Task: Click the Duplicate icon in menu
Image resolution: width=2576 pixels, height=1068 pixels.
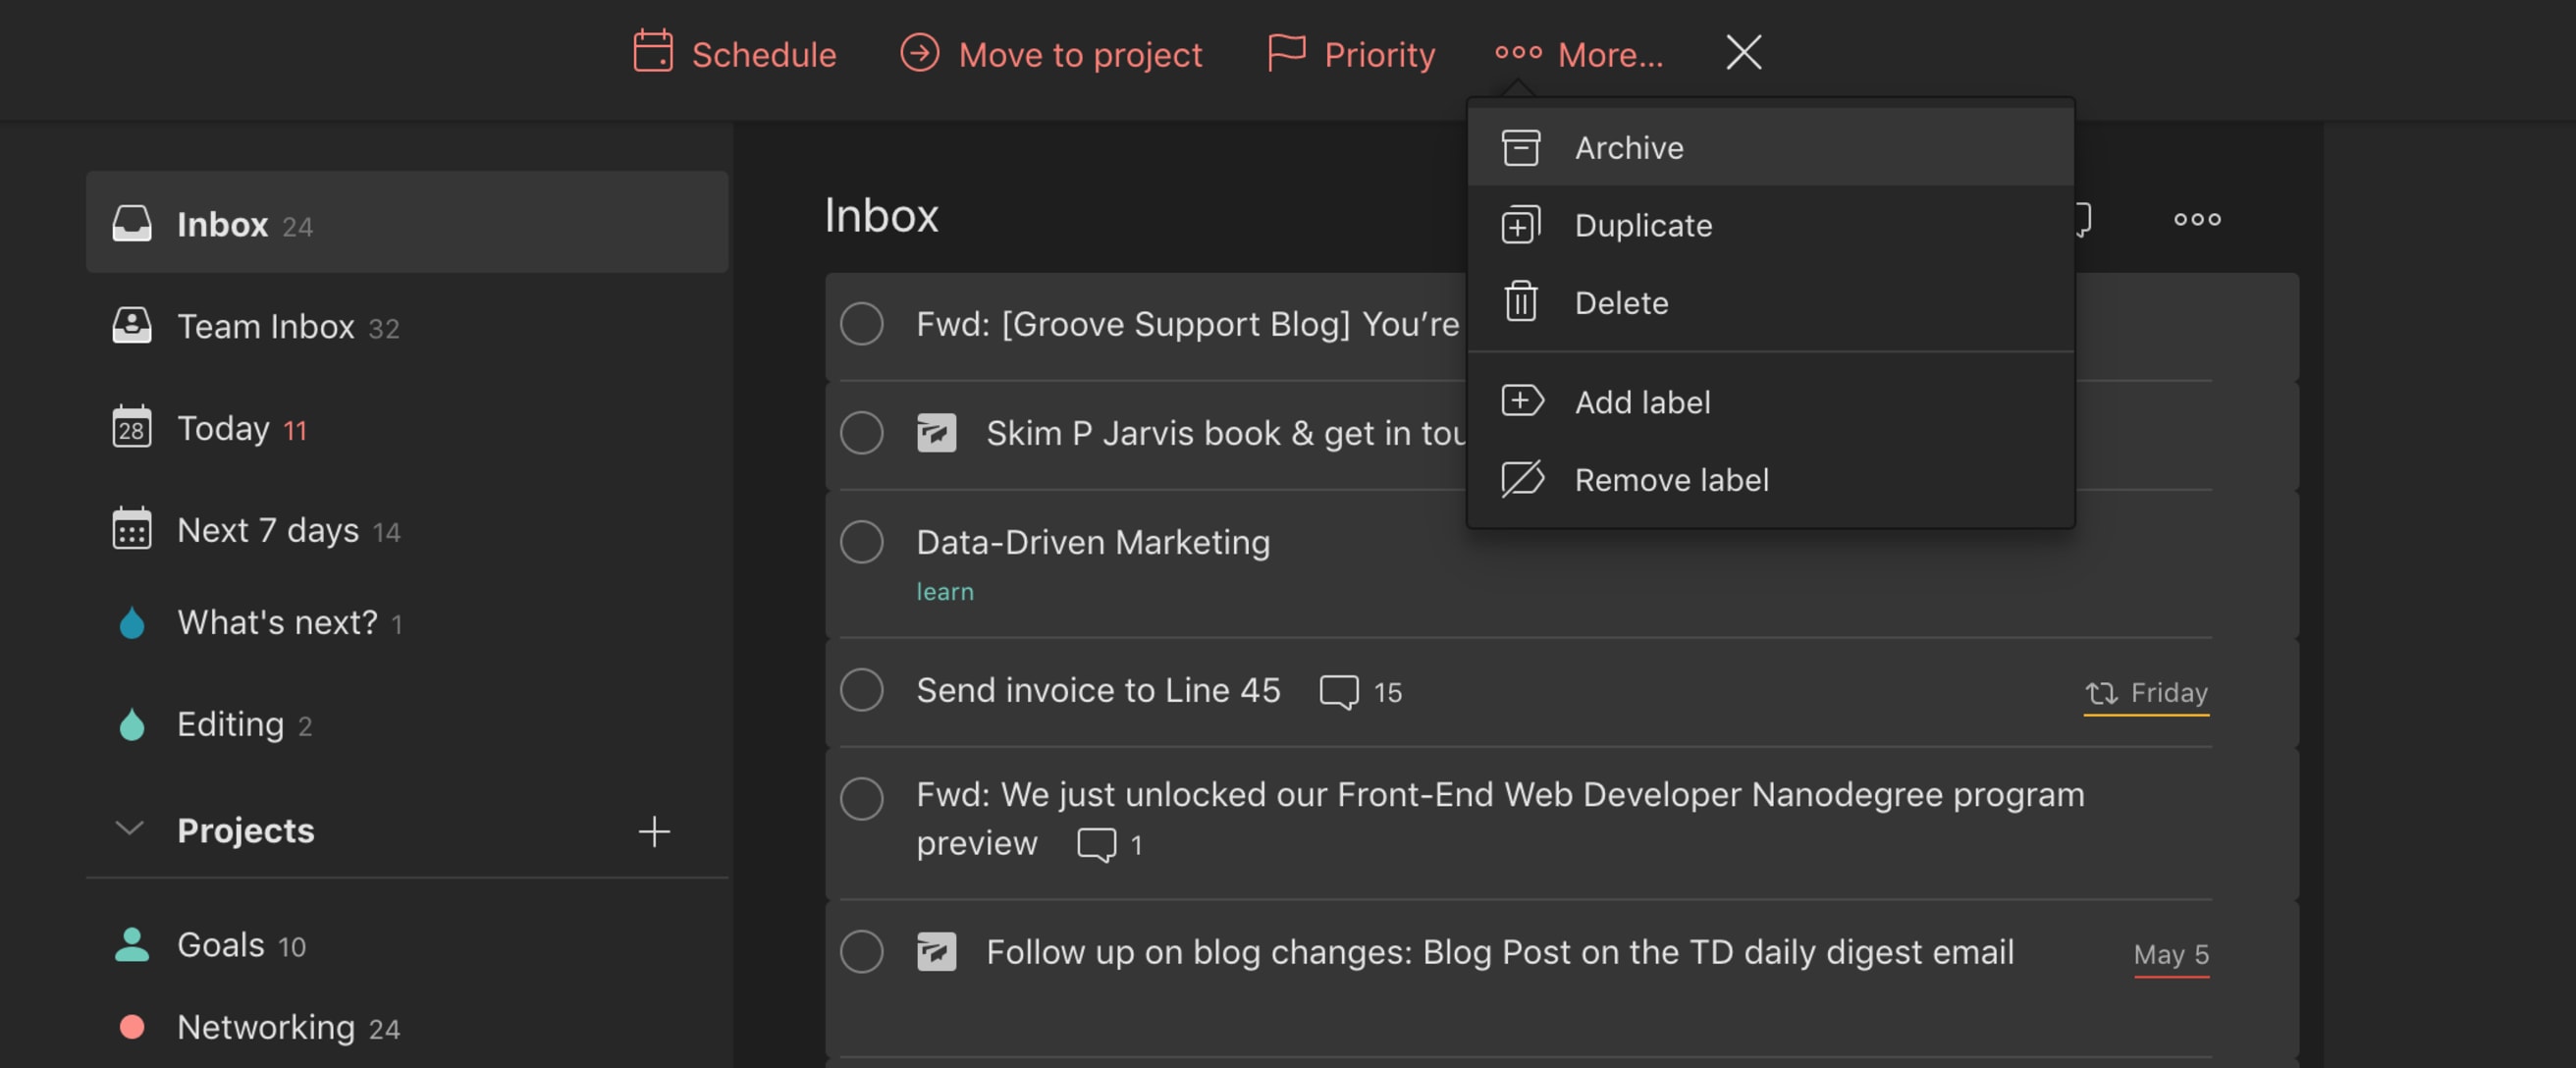Action: 1520,225
